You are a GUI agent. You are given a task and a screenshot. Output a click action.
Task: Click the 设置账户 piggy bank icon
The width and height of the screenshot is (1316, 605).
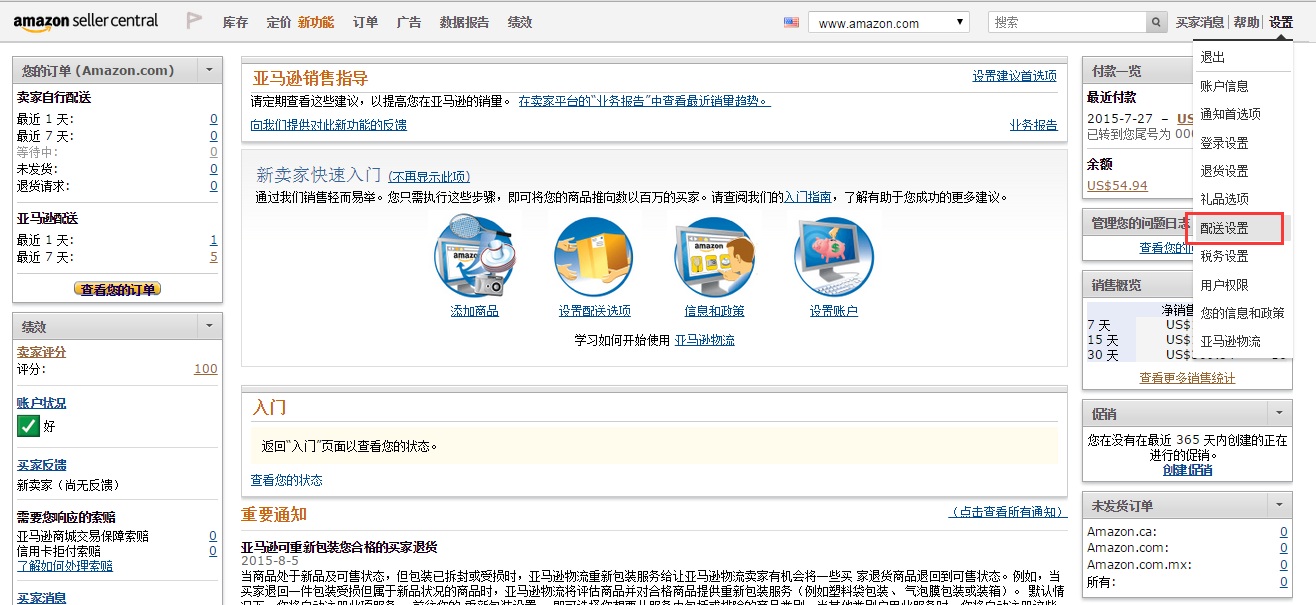tap(834, 257)
